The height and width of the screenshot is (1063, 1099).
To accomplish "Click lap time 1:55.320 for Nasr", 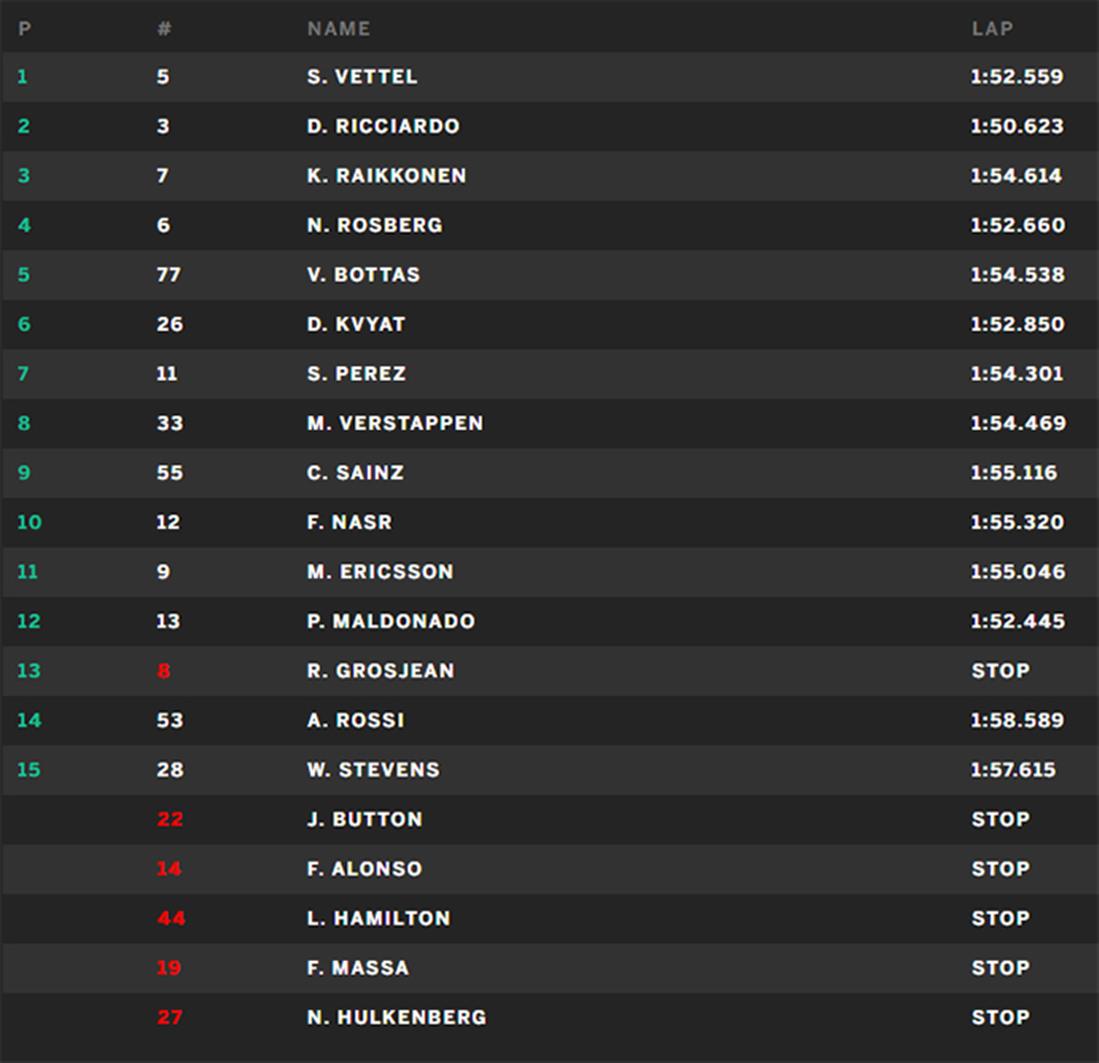I will 1017,522.
